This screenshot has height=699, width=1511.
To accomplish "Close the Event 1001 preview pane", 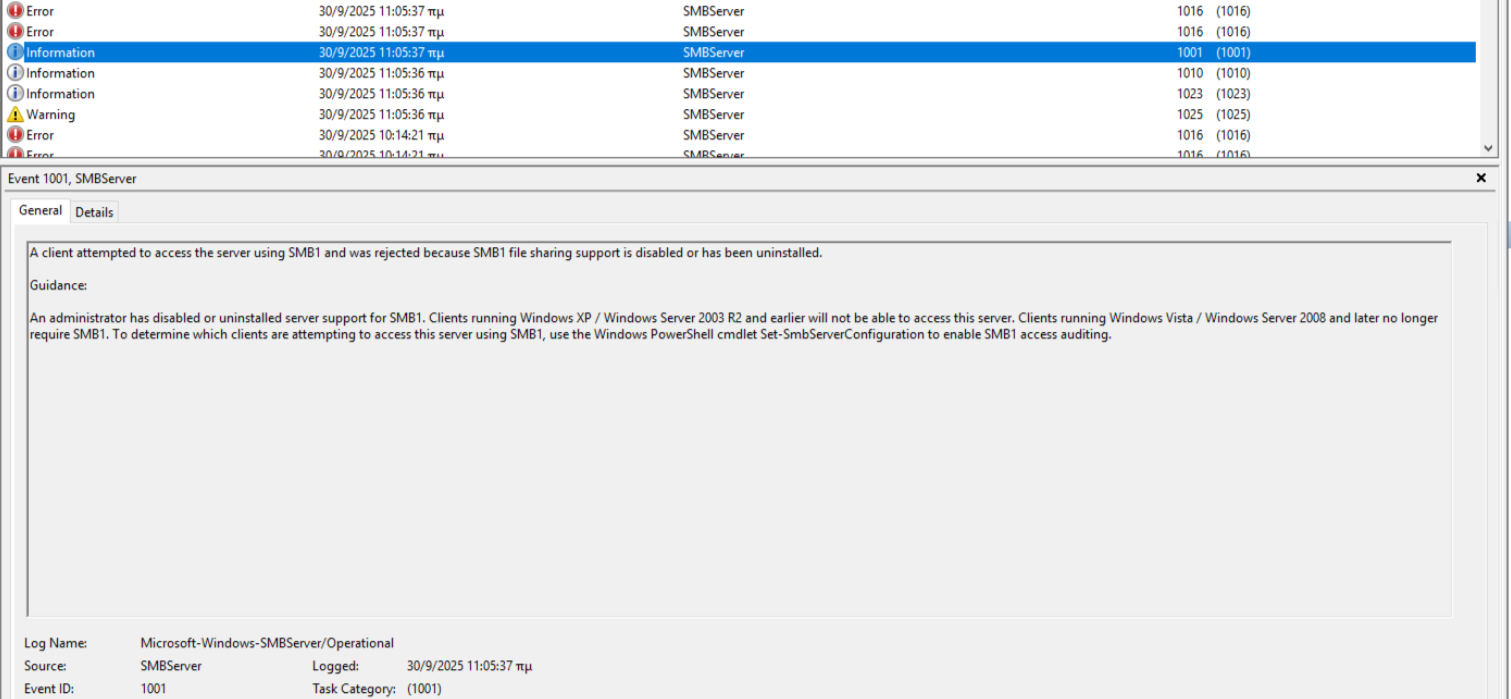I will [1481, 178].
